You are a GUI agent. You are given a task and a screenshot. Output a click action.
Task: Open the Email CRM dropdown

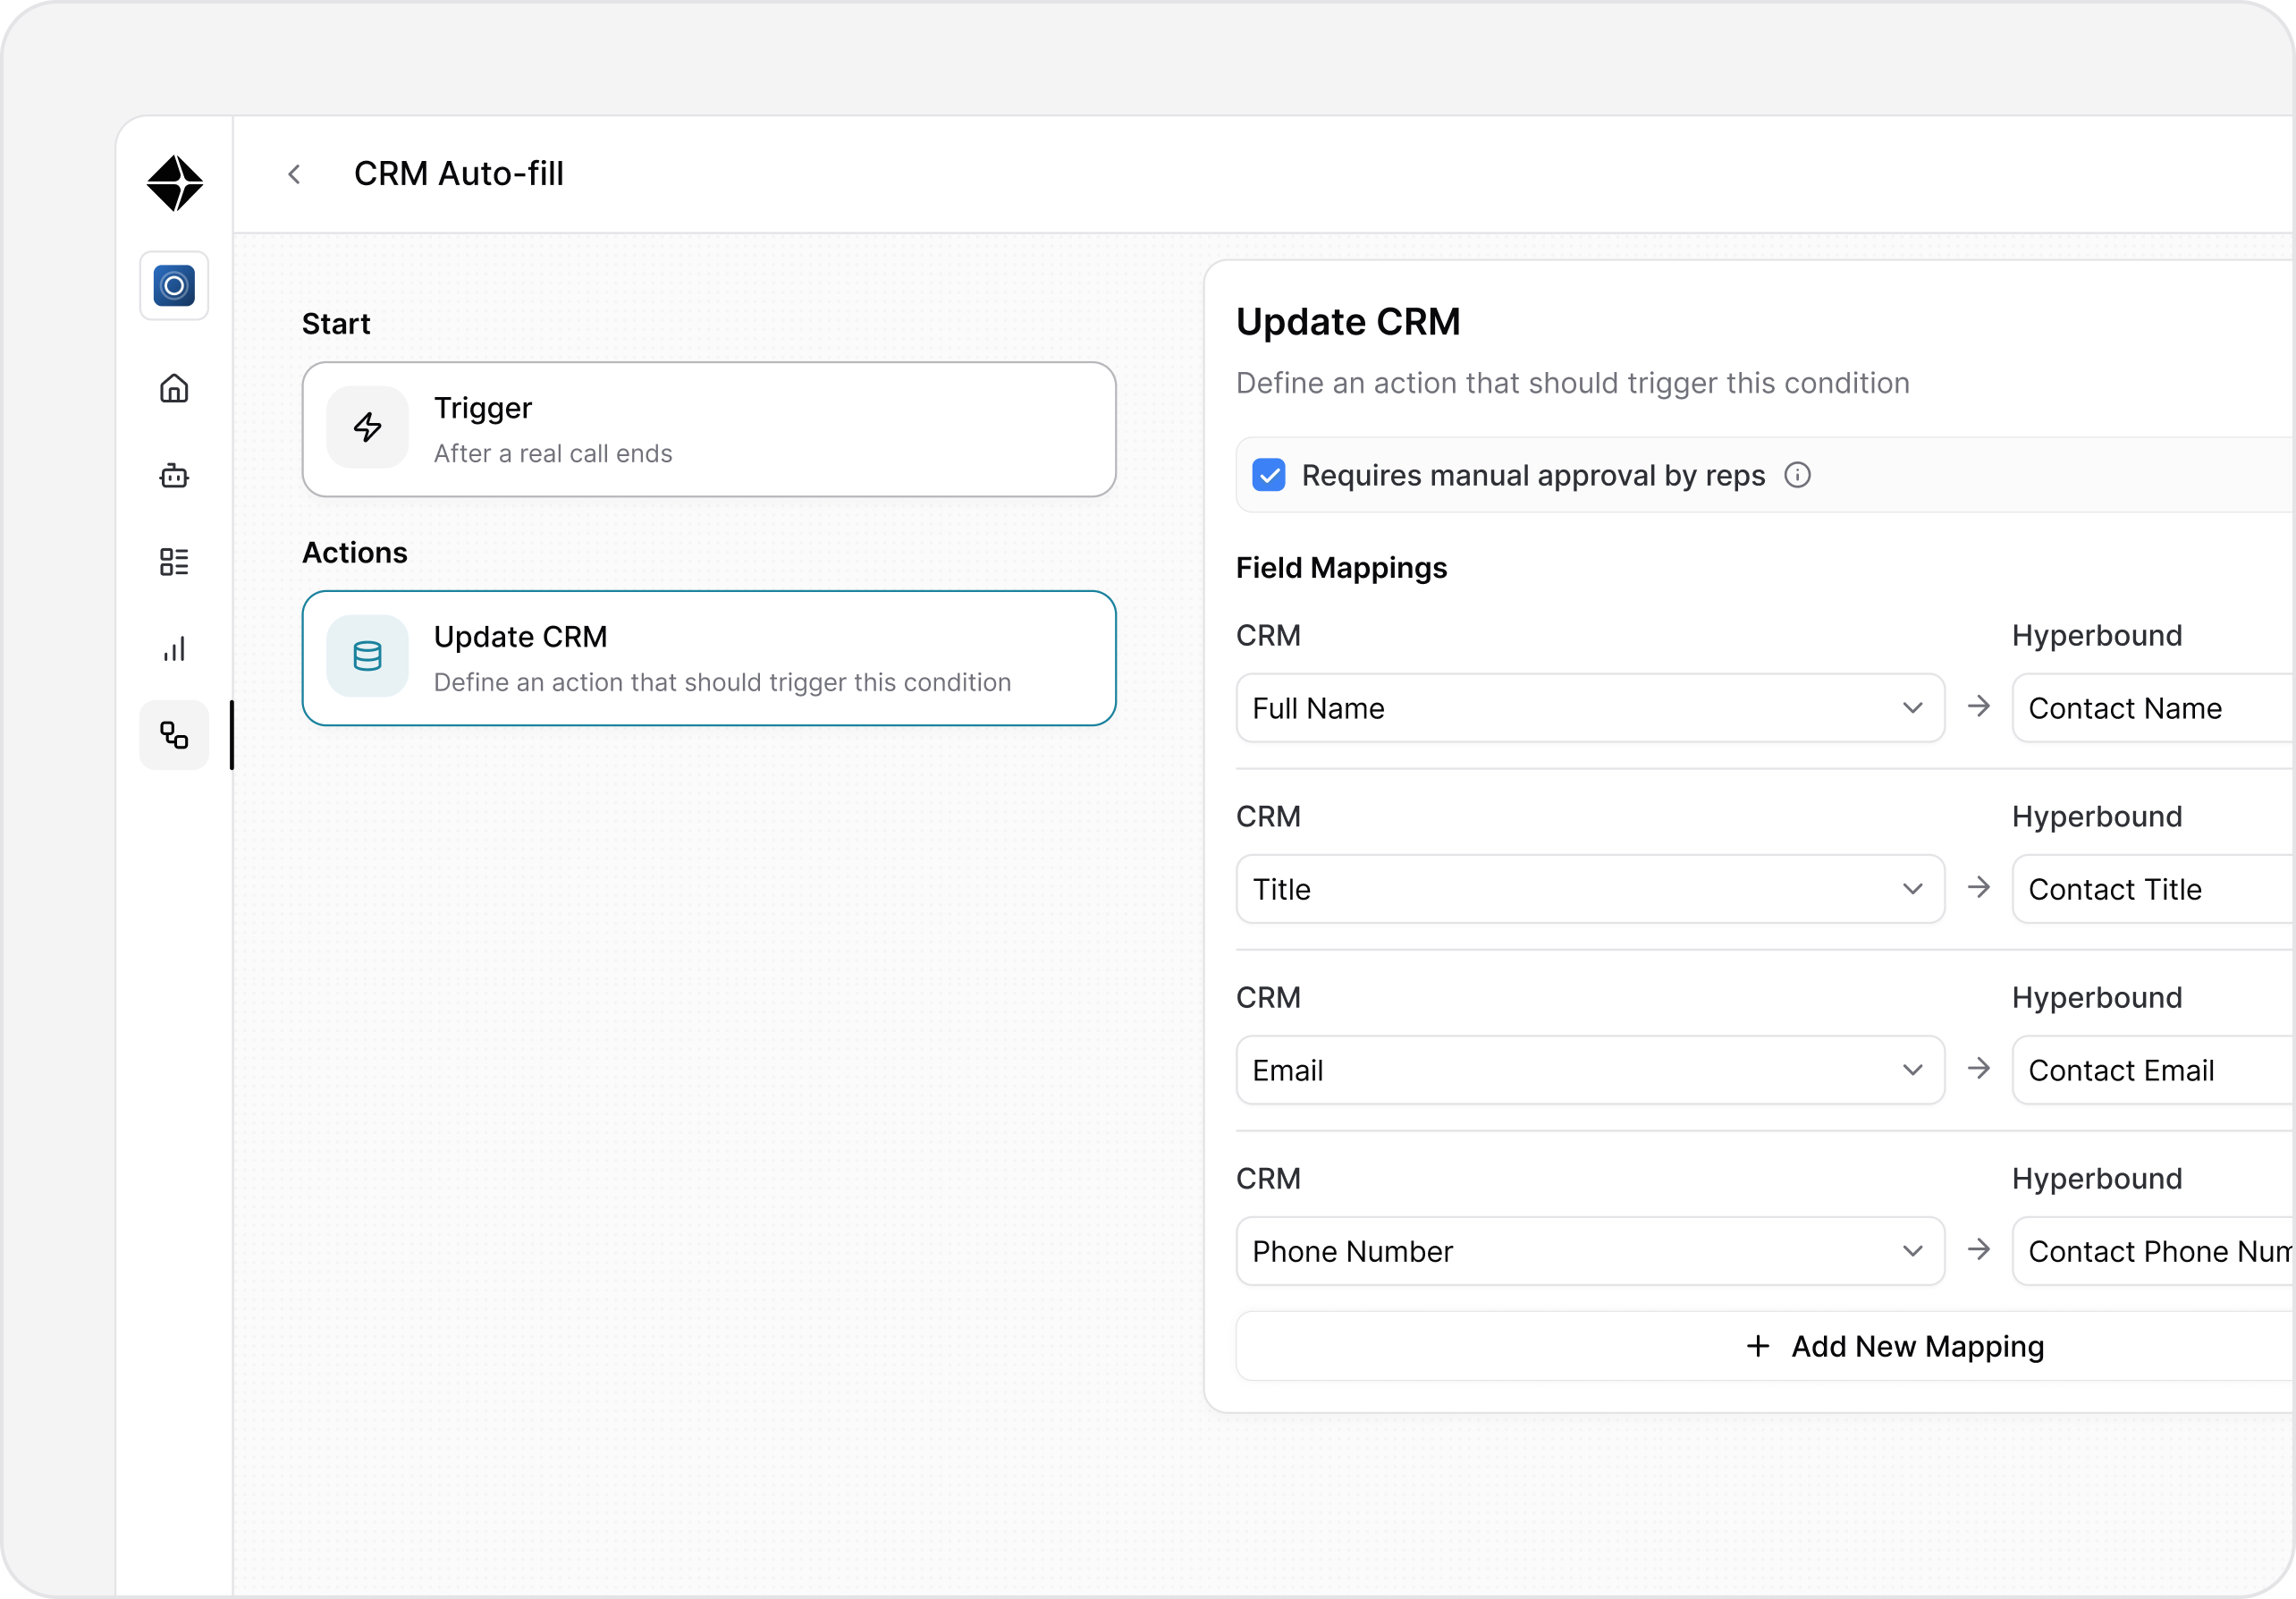coord(1589,1070)
